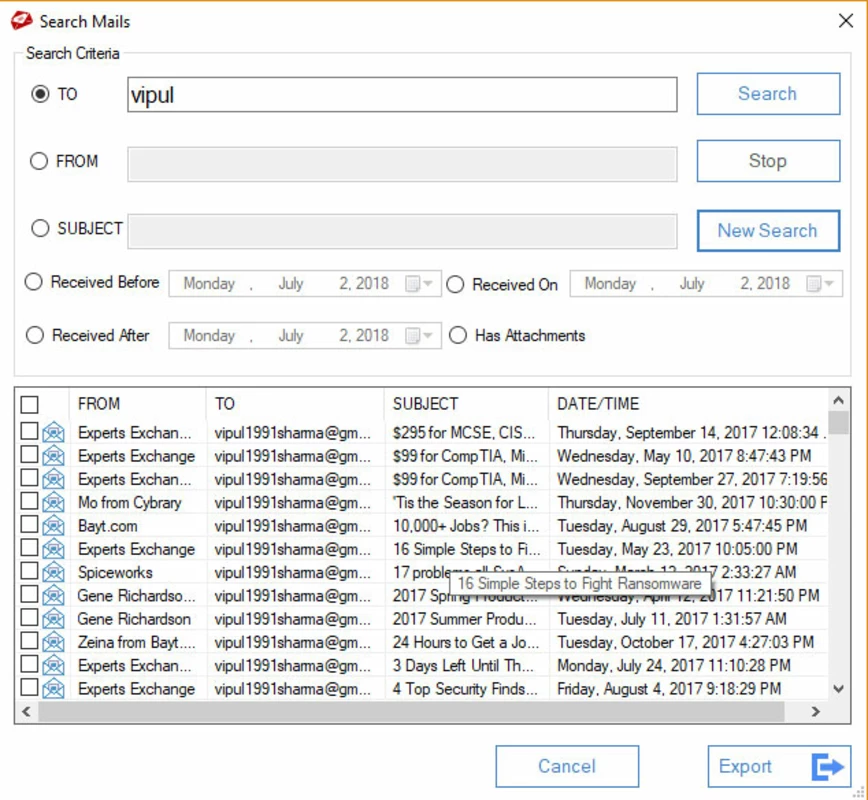The width and height of the screenshot is (868, 800).
Task: Click the vertical scrollbar down arrow
Action: click(x=839, y=689)
